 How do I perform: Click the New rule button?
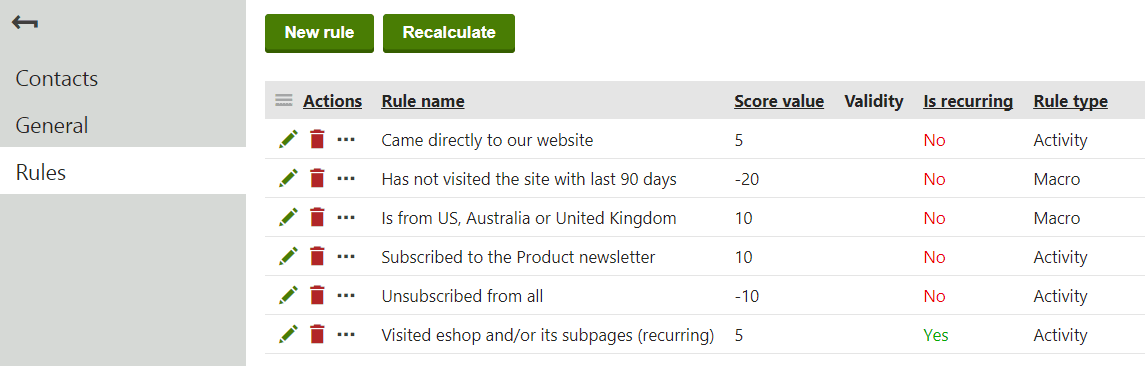[x=319, y=33]
